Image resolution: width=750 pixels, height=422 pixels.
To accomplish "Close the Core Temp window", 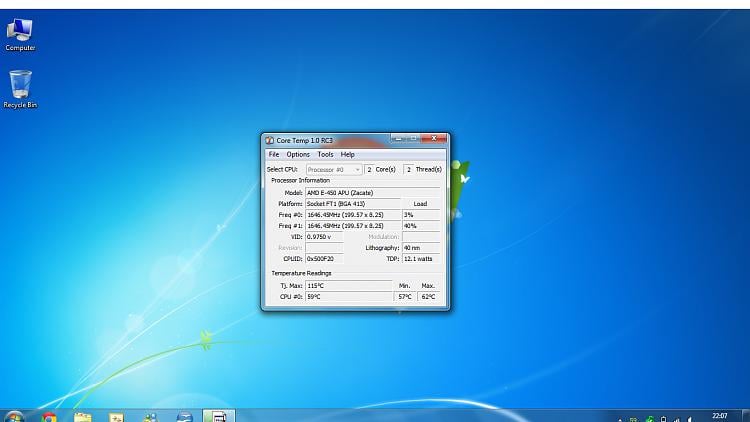I will (434, 138).
